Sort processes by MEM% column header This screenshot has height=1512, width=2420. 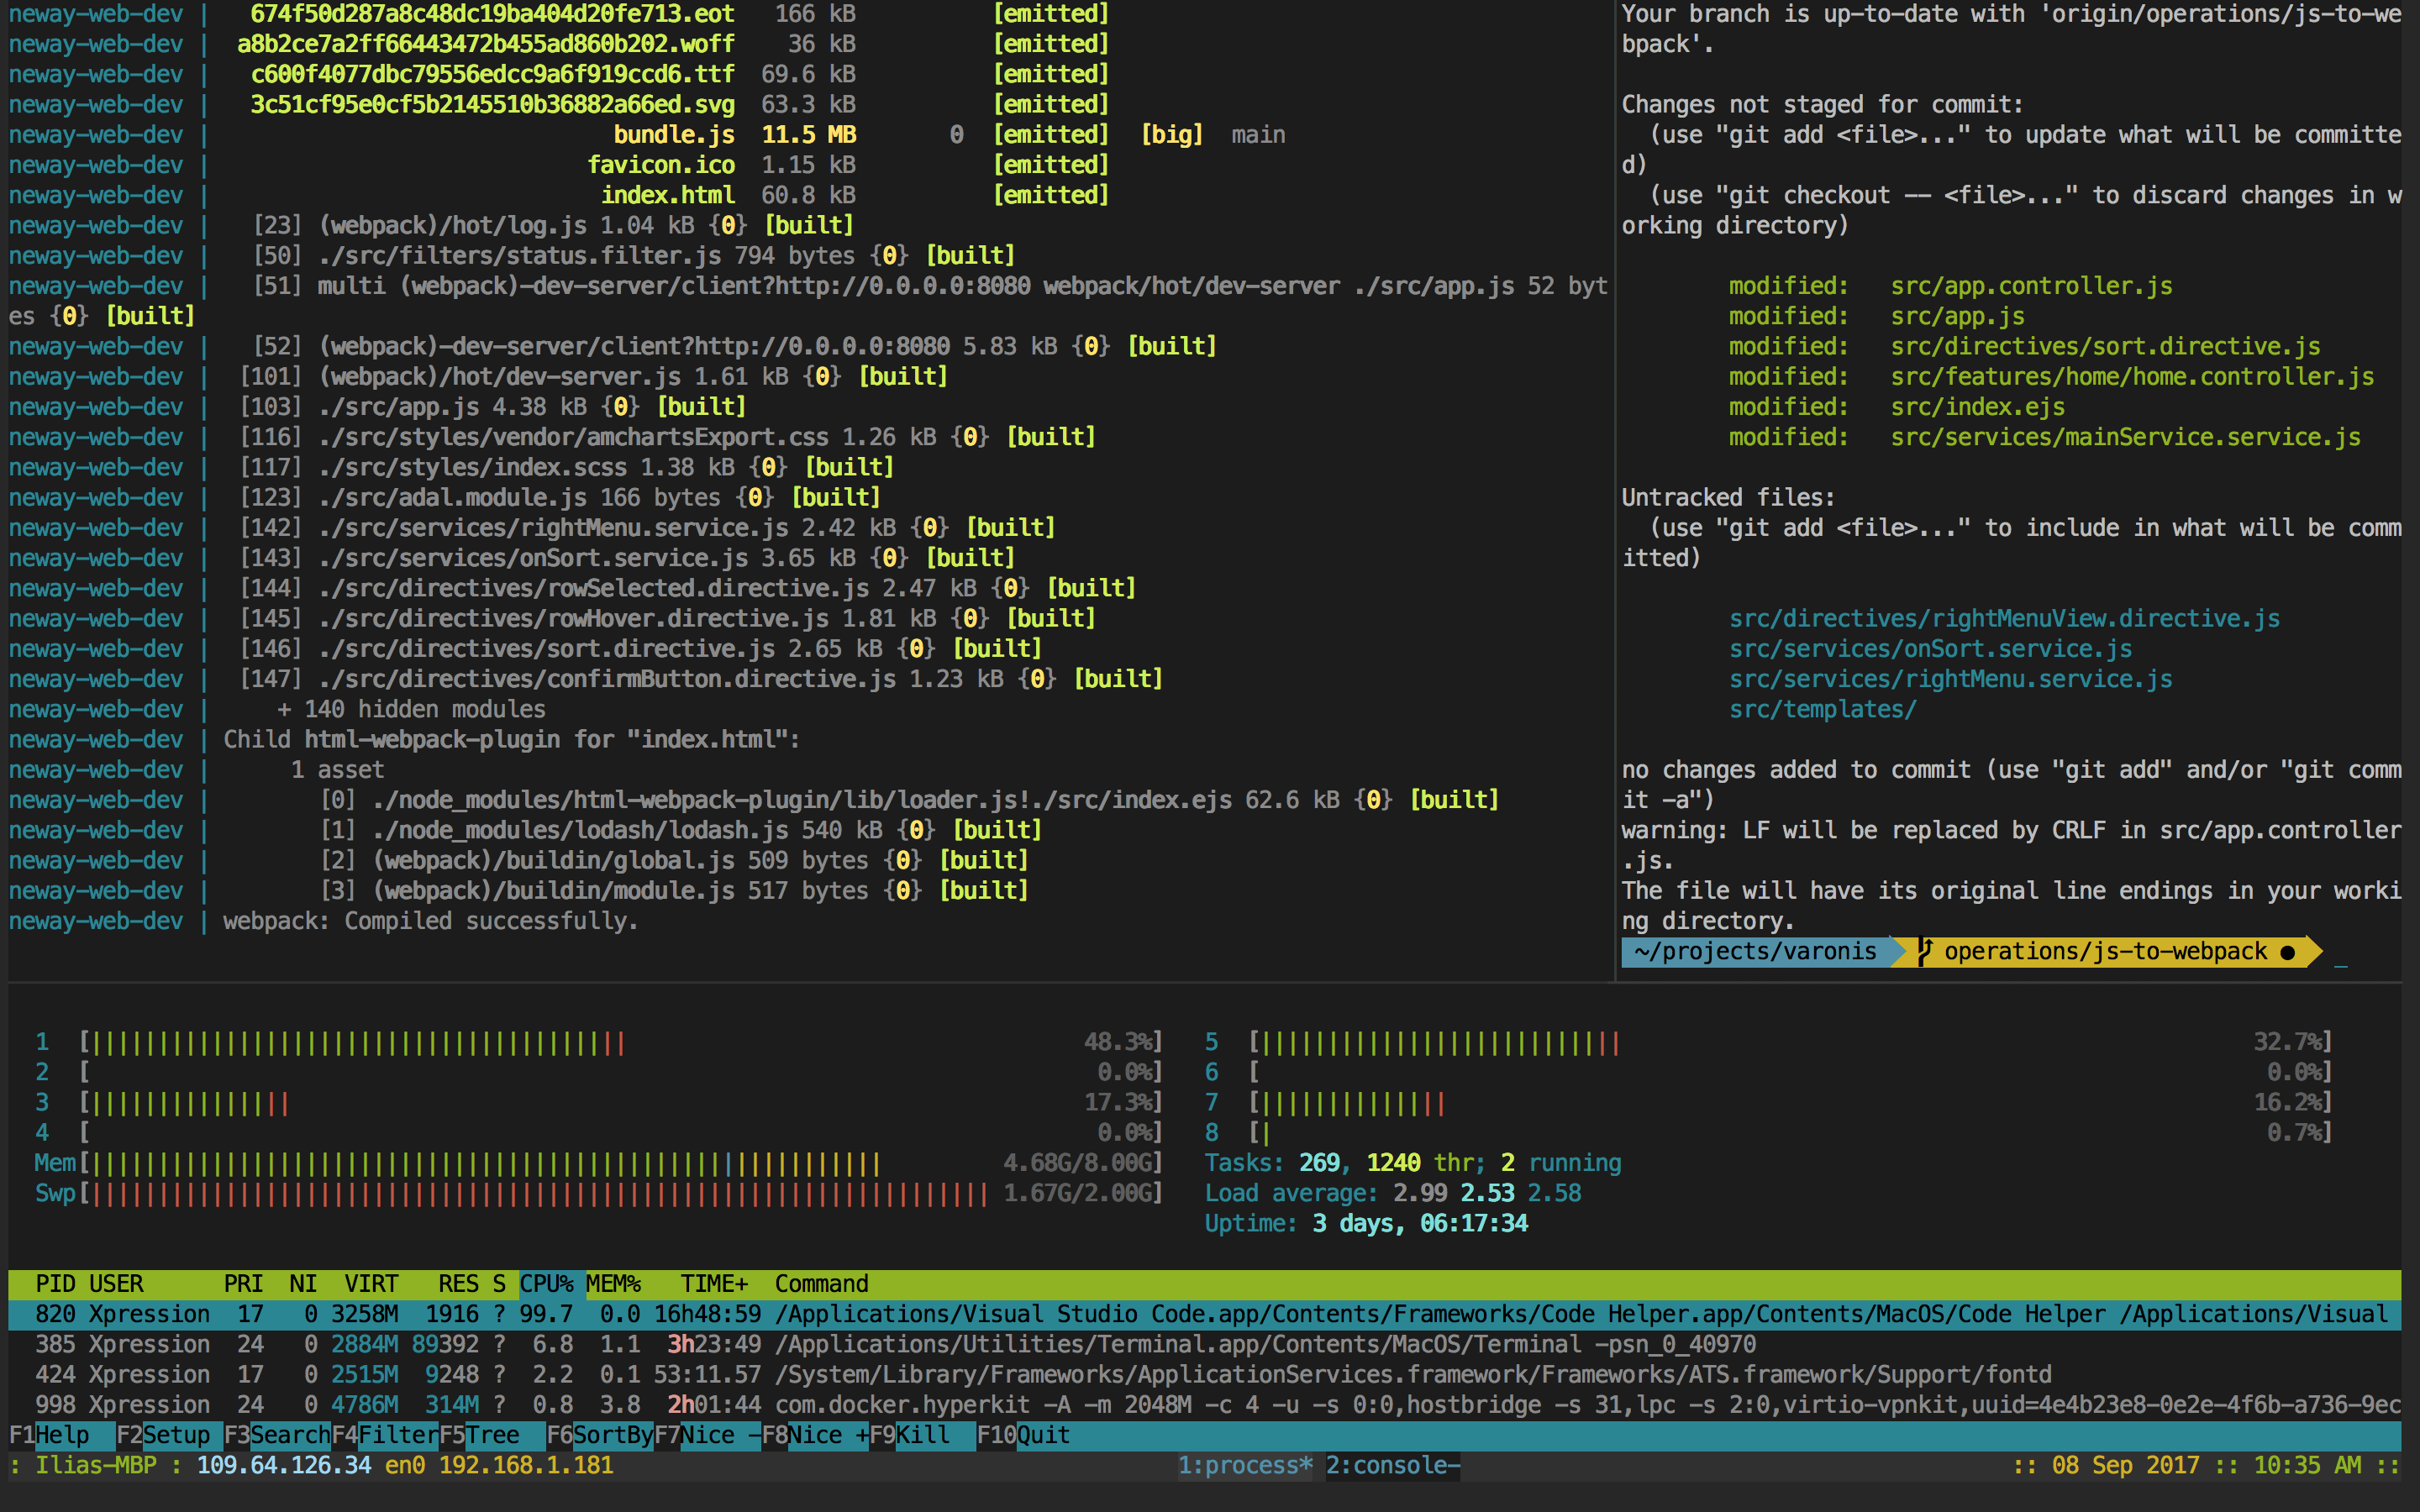(x=614, y=1283)
